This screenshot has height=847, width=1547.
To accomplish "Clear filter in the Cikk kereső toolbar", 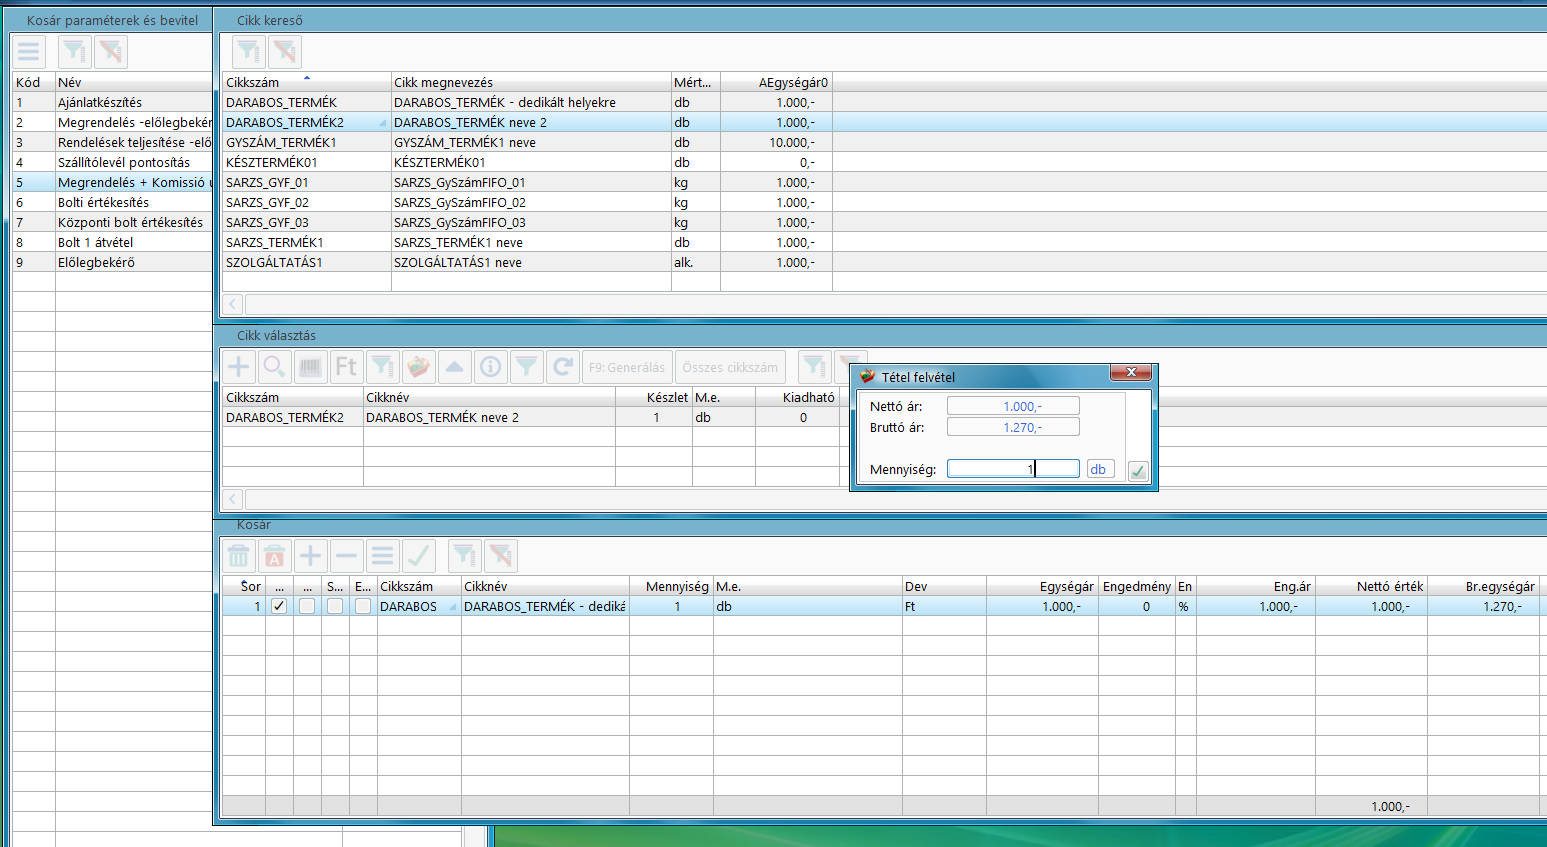I will (x=285, y=51).
